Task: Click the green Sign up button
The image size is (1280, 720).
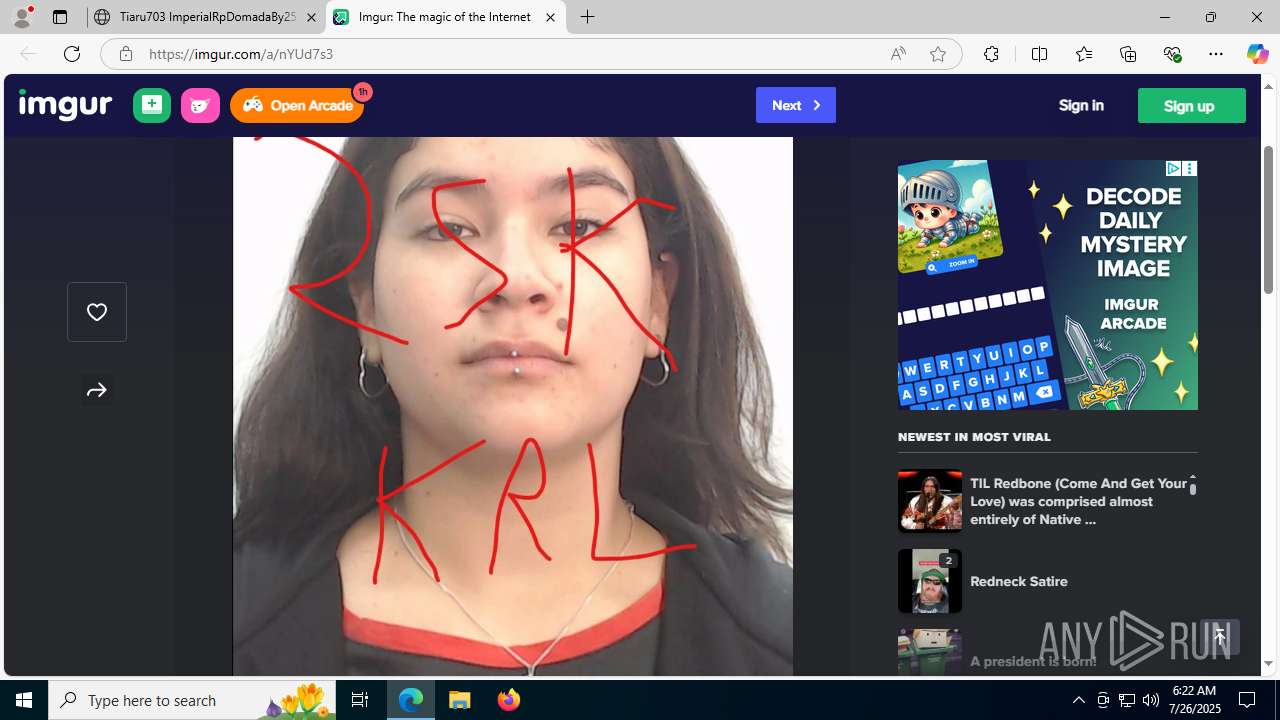Action: click(x=1191, y=105)
